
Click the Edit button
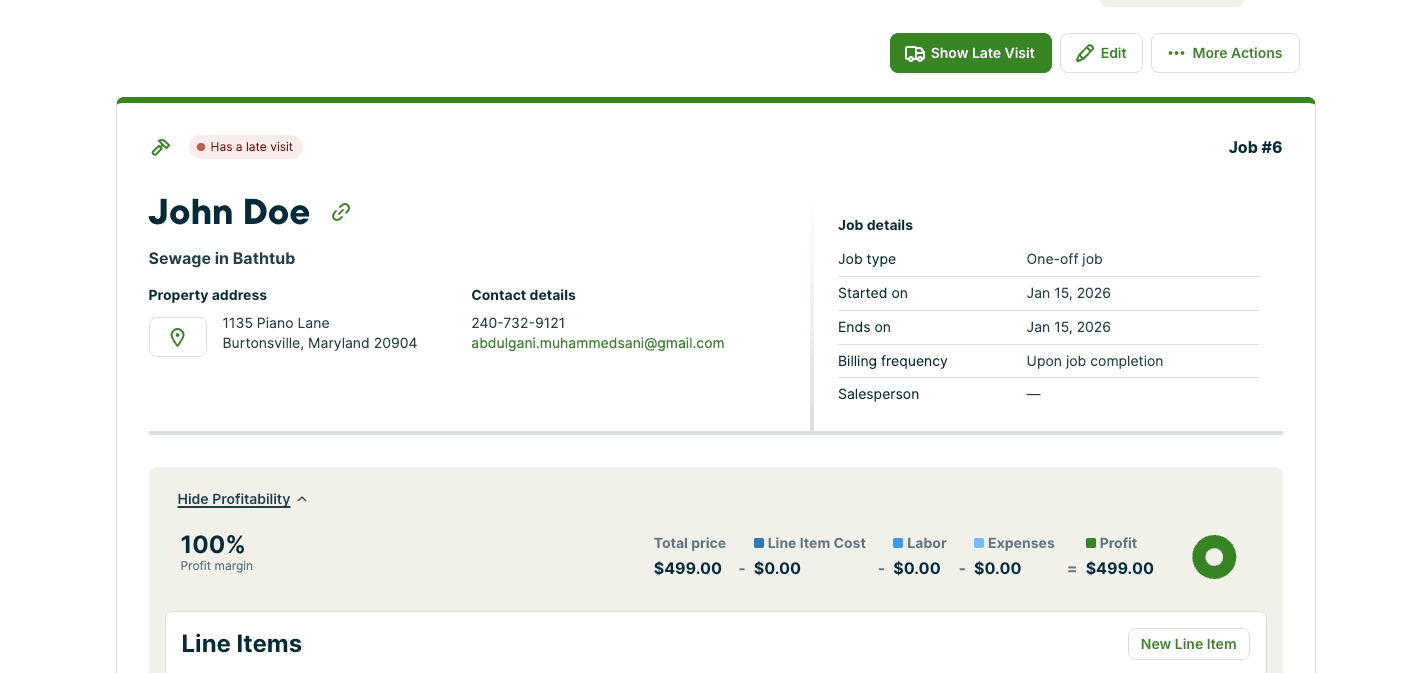tap(1101, 53)
